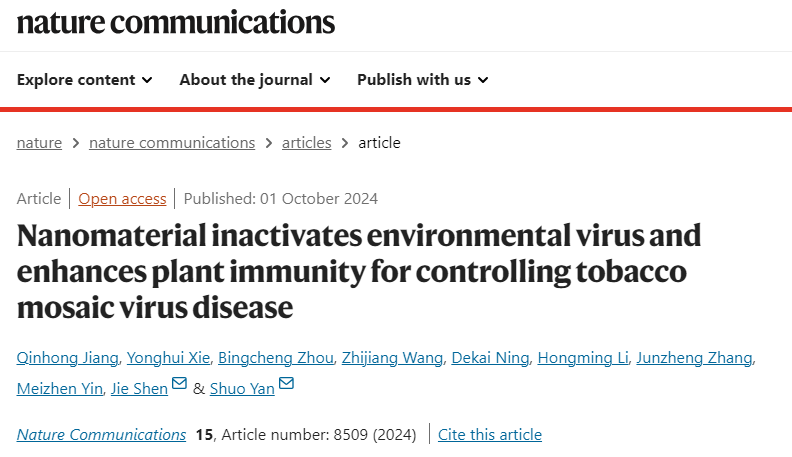Screen dimensions: 792x457
Task: Click author name Dekai Ning
Action: 490,358
